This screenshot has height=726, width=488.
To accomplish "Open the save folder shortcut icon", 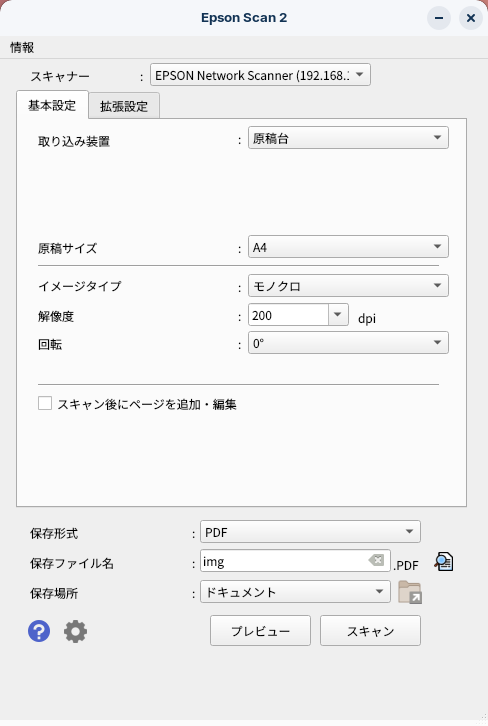I will (x=410, y=592).
